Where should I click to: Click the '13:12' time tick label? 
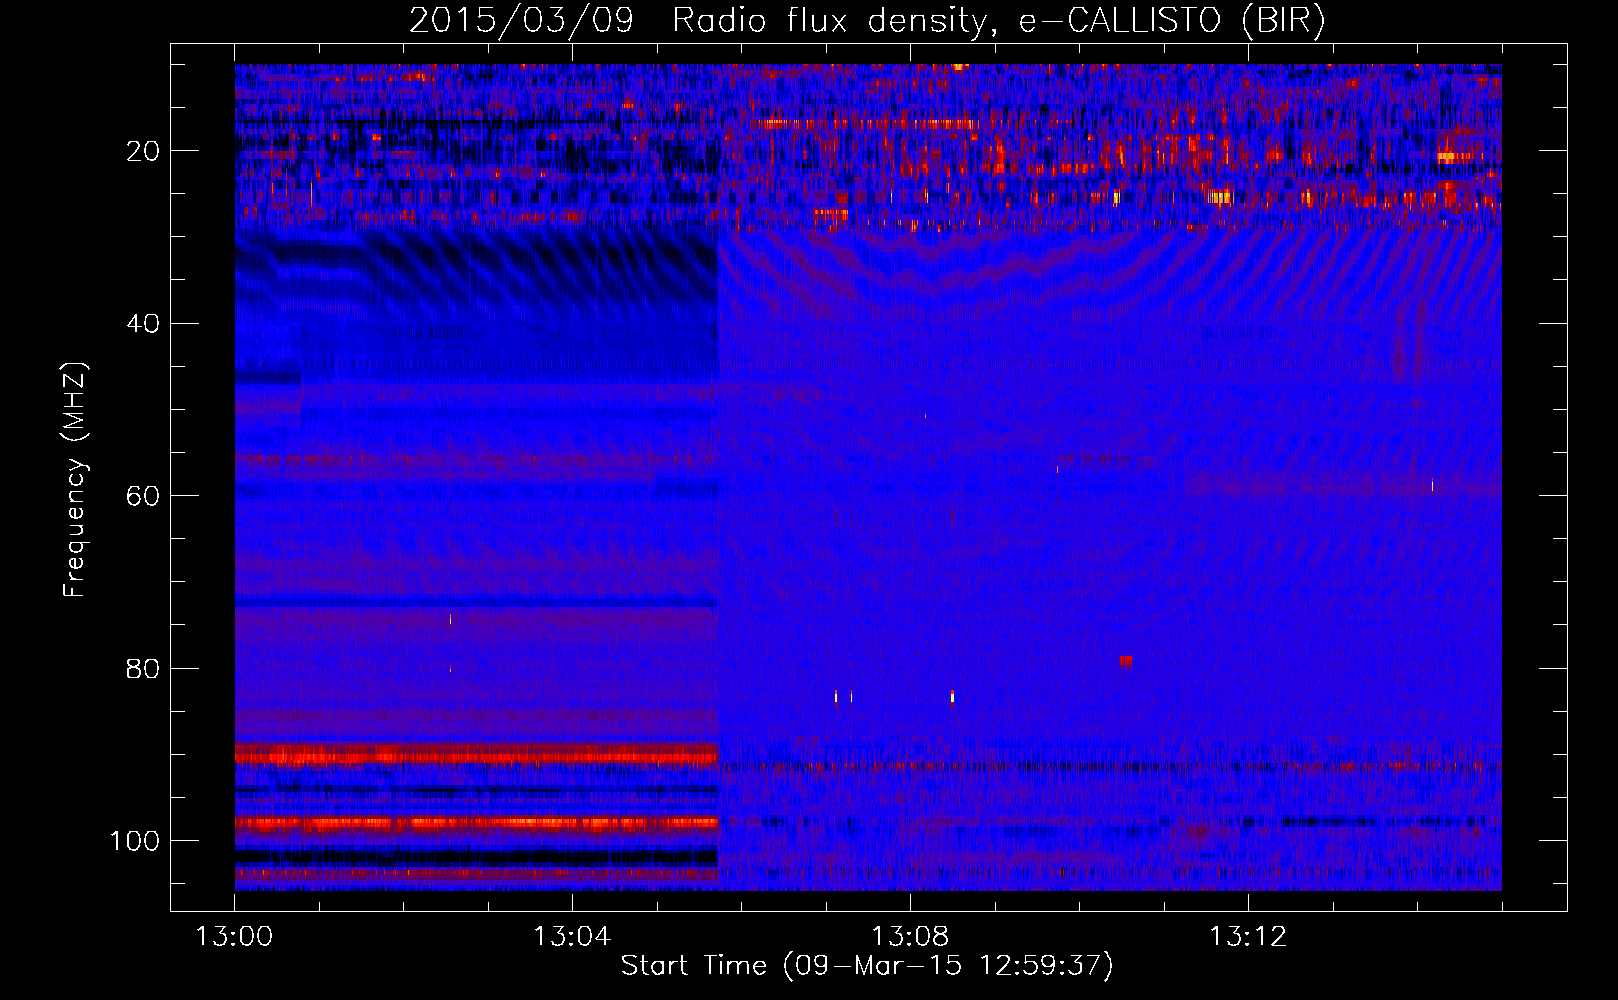click(1248, 937)
